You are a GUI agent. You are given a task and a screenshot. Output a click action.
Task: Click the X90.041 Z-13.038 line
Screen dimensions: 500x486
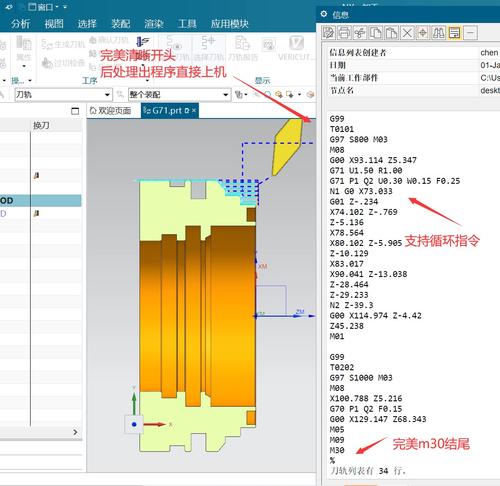368,274
